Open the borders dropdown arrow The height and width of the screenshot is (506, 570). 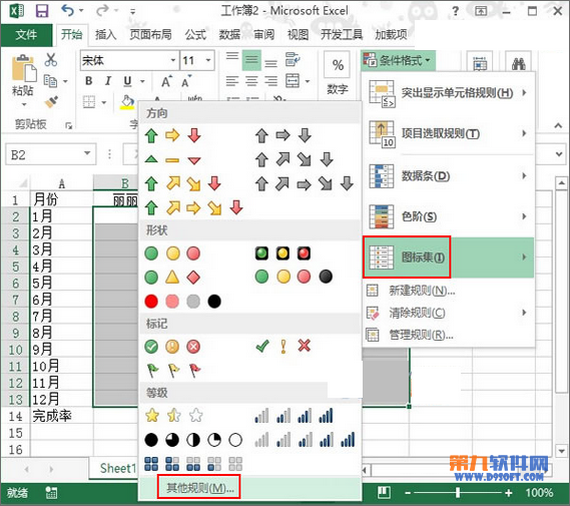104,102
